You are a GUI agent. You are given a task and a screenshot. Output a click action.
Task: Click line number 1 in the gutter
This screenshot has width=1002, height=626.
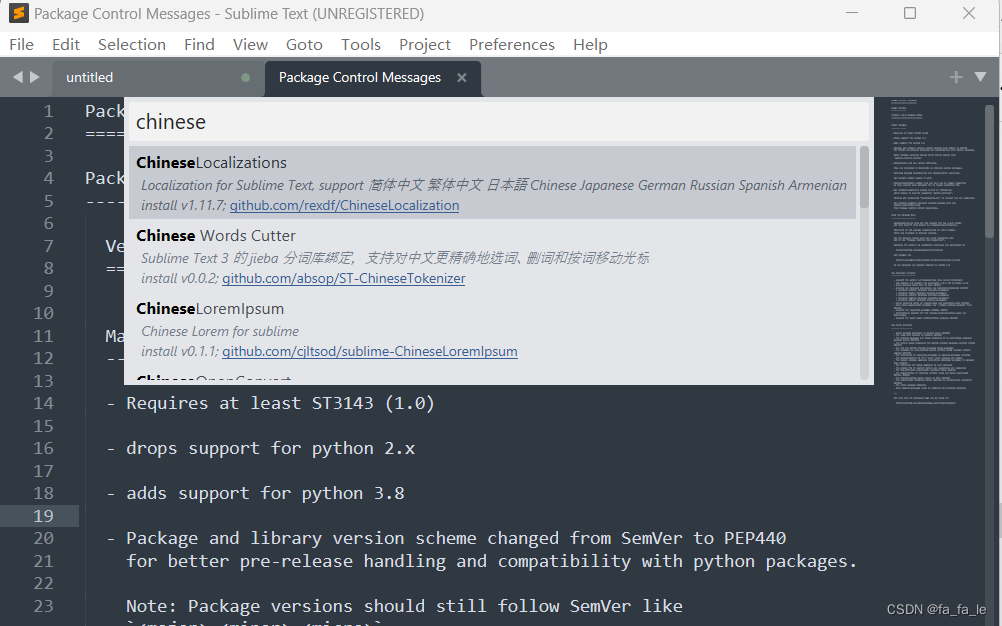[x=49, y=111]
